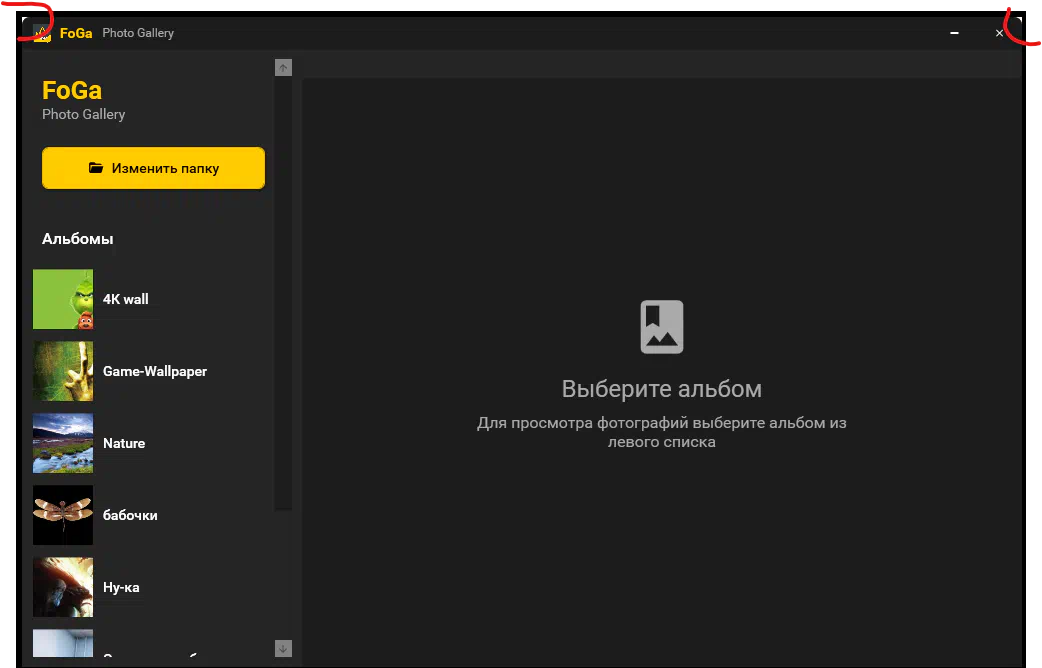Select the Game-Wallpaper album label
This screenshot has width=1042, height=668.
(x=155, y=371)
